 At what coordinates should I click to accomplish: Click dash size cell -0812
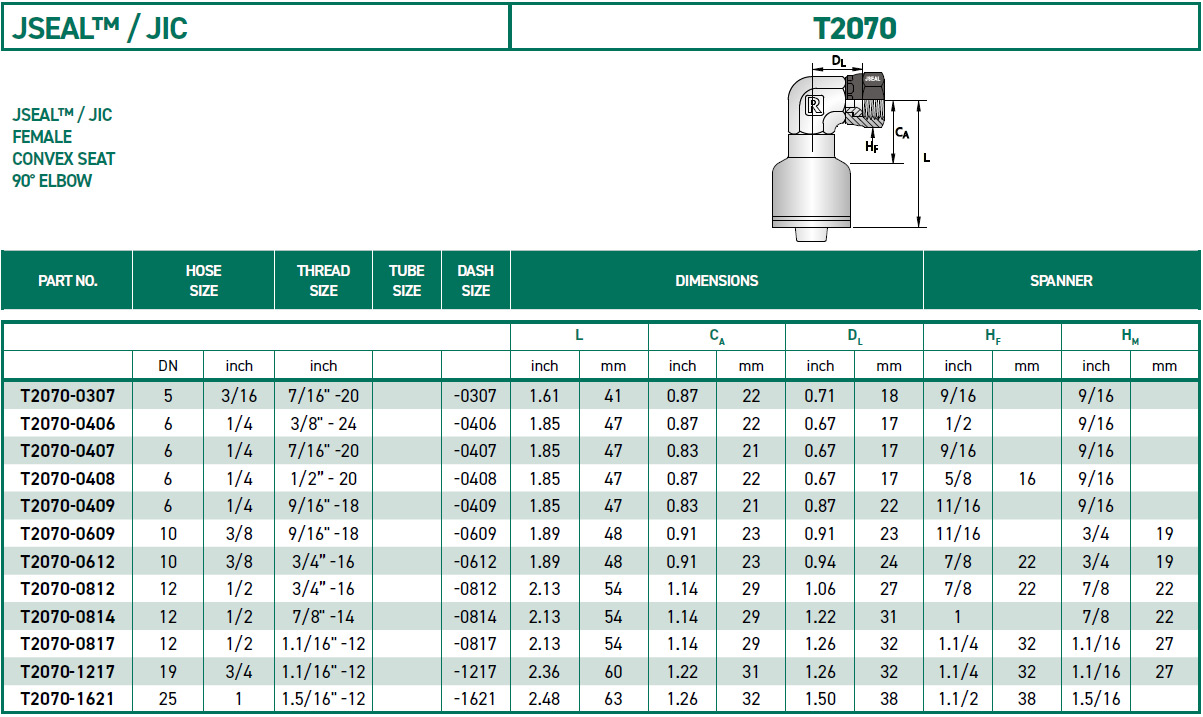coord(475,589)
